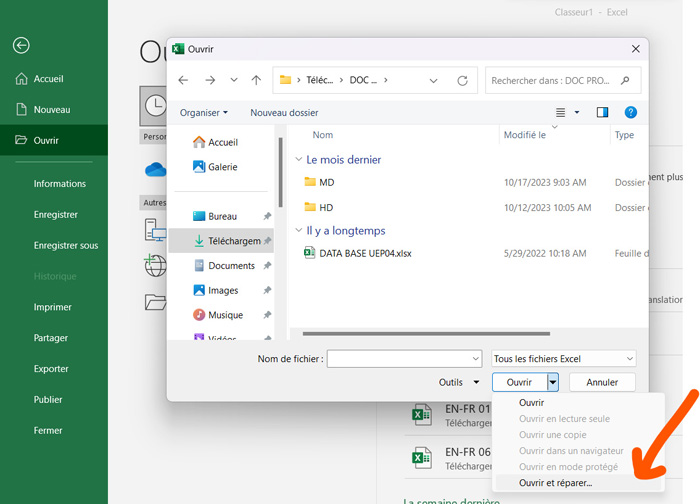Go to Accueil in Excel sidebar

pos(48,79)
